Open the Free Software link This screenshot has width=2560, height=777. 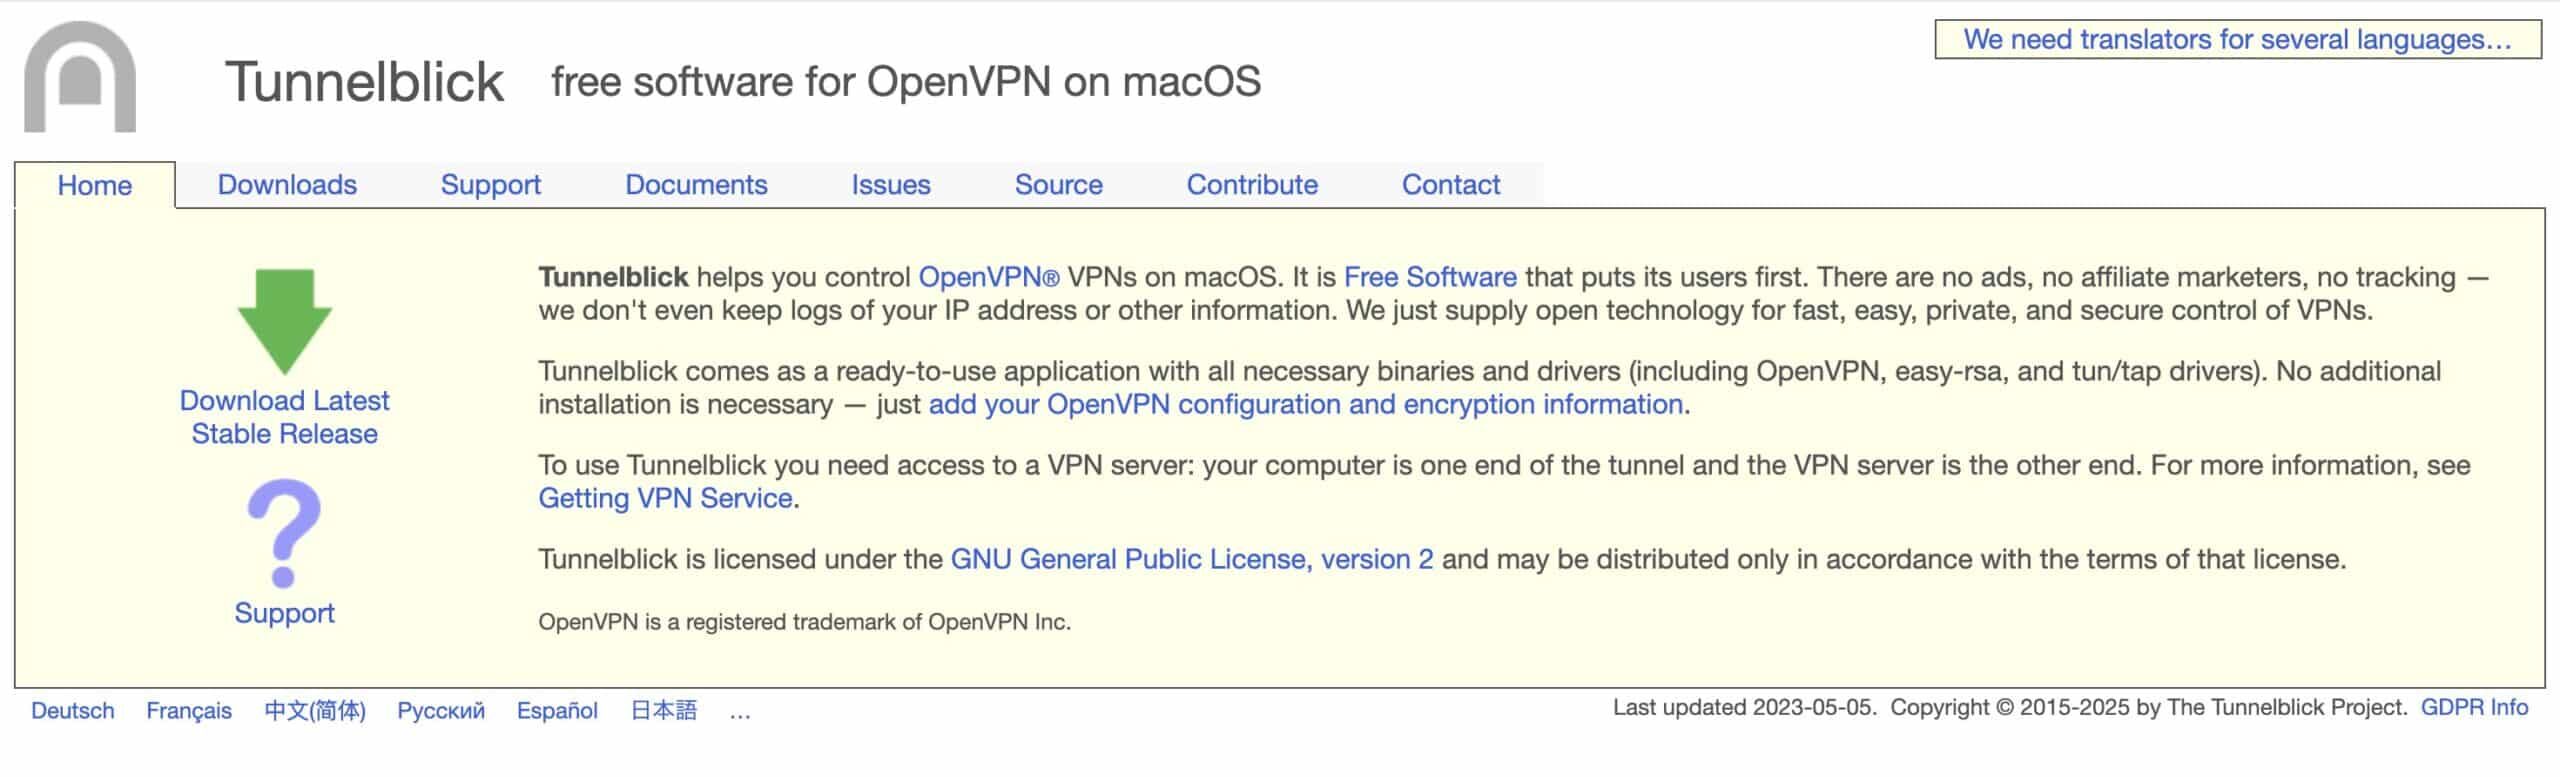coord(1430,277)
